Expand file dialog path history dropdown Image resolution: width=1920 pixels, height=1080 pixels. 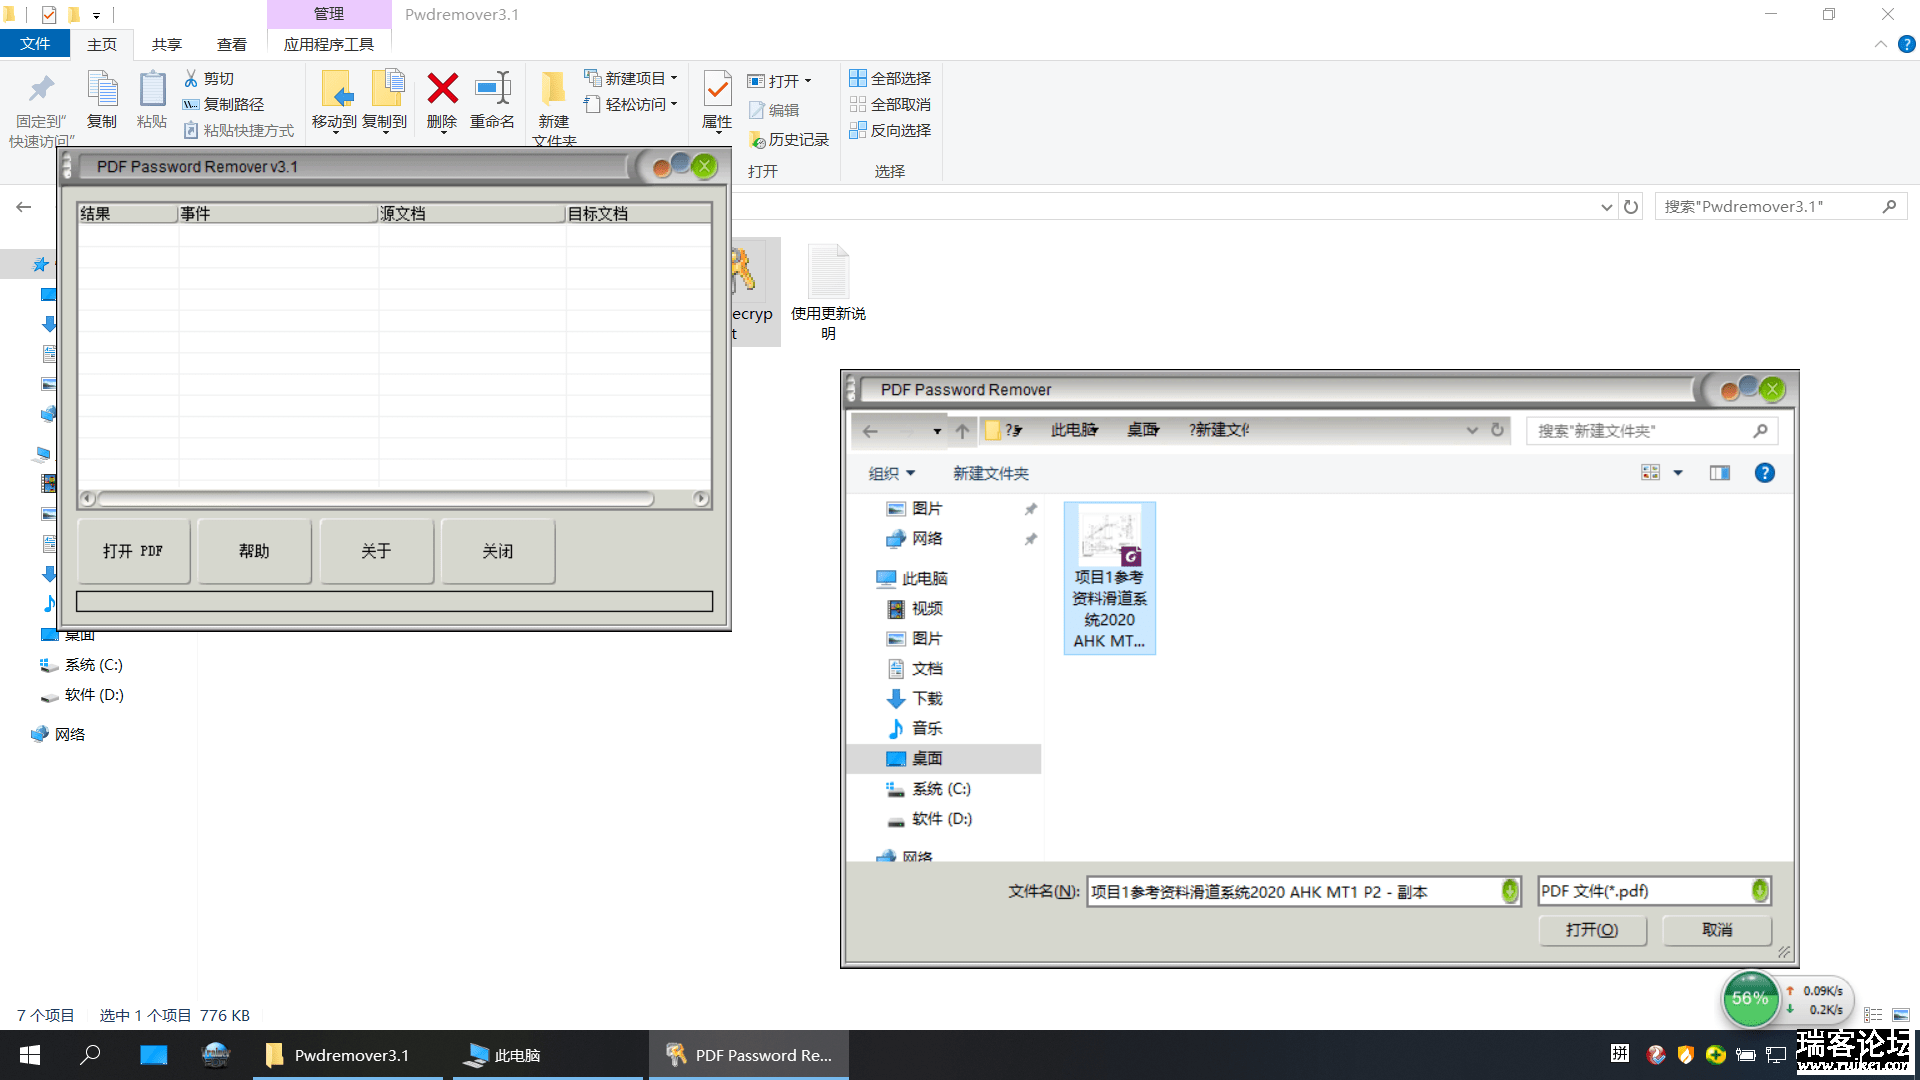pos(1472,430)
